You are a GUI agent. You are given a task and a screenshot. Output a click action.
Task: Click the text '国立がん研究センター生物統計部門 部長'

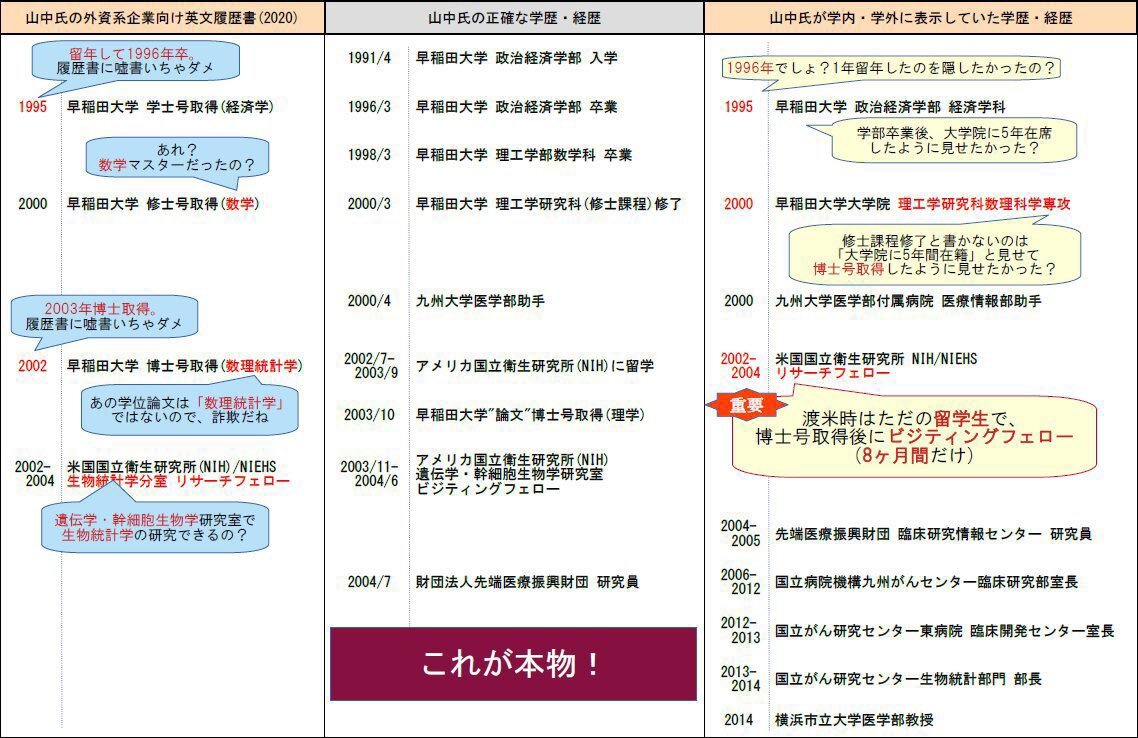pos(909,679)
